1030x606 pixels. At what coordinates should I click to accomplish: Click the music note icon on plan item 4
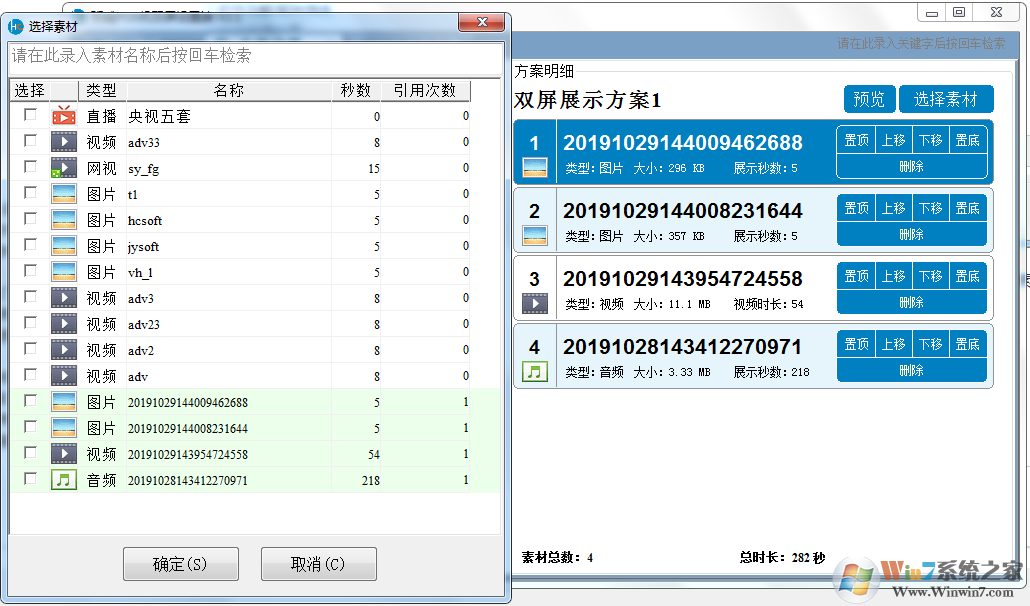(534, 370)
